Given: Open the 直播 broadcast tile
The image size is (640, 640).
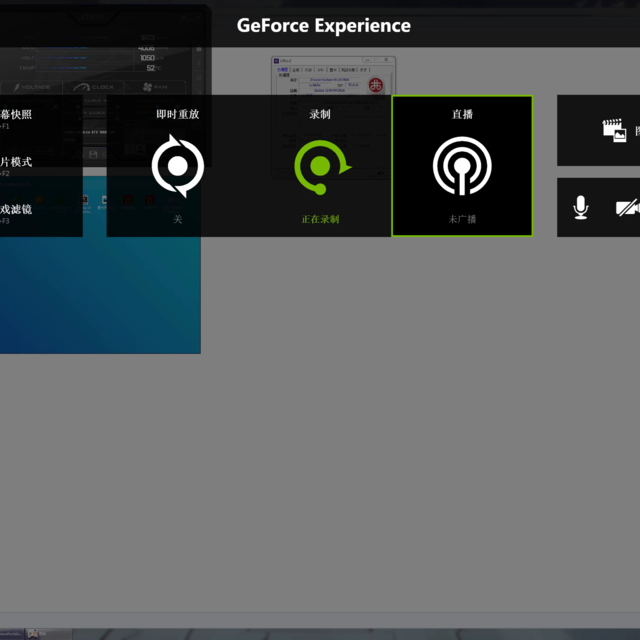Looking at the screenshot, I should click(462, 166).
